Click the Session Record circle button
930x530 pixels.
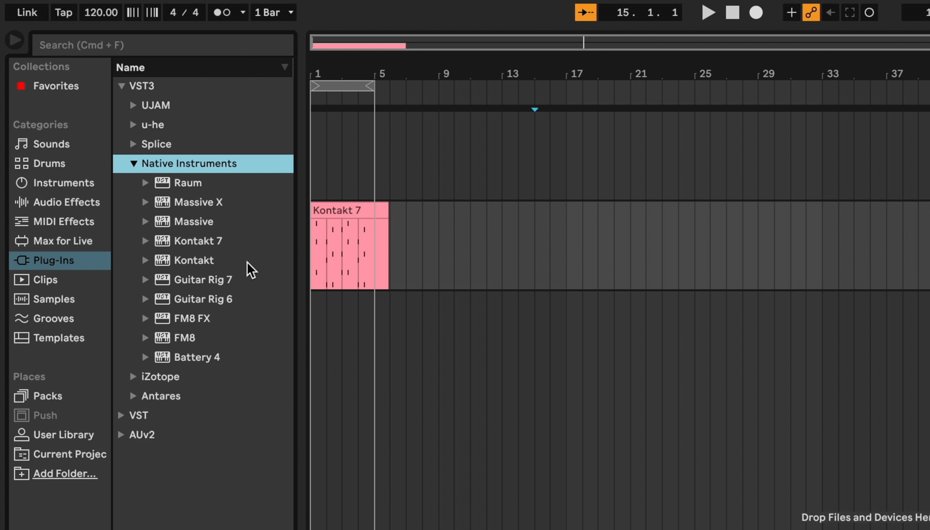coord(869,12)
